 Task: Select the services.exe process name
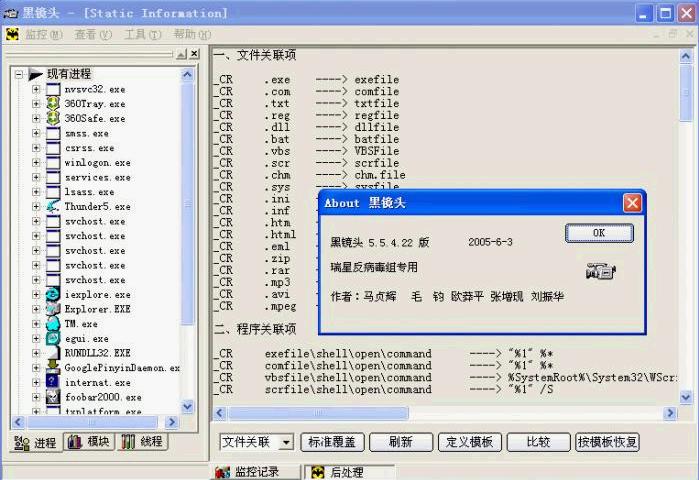click(98, 177)
